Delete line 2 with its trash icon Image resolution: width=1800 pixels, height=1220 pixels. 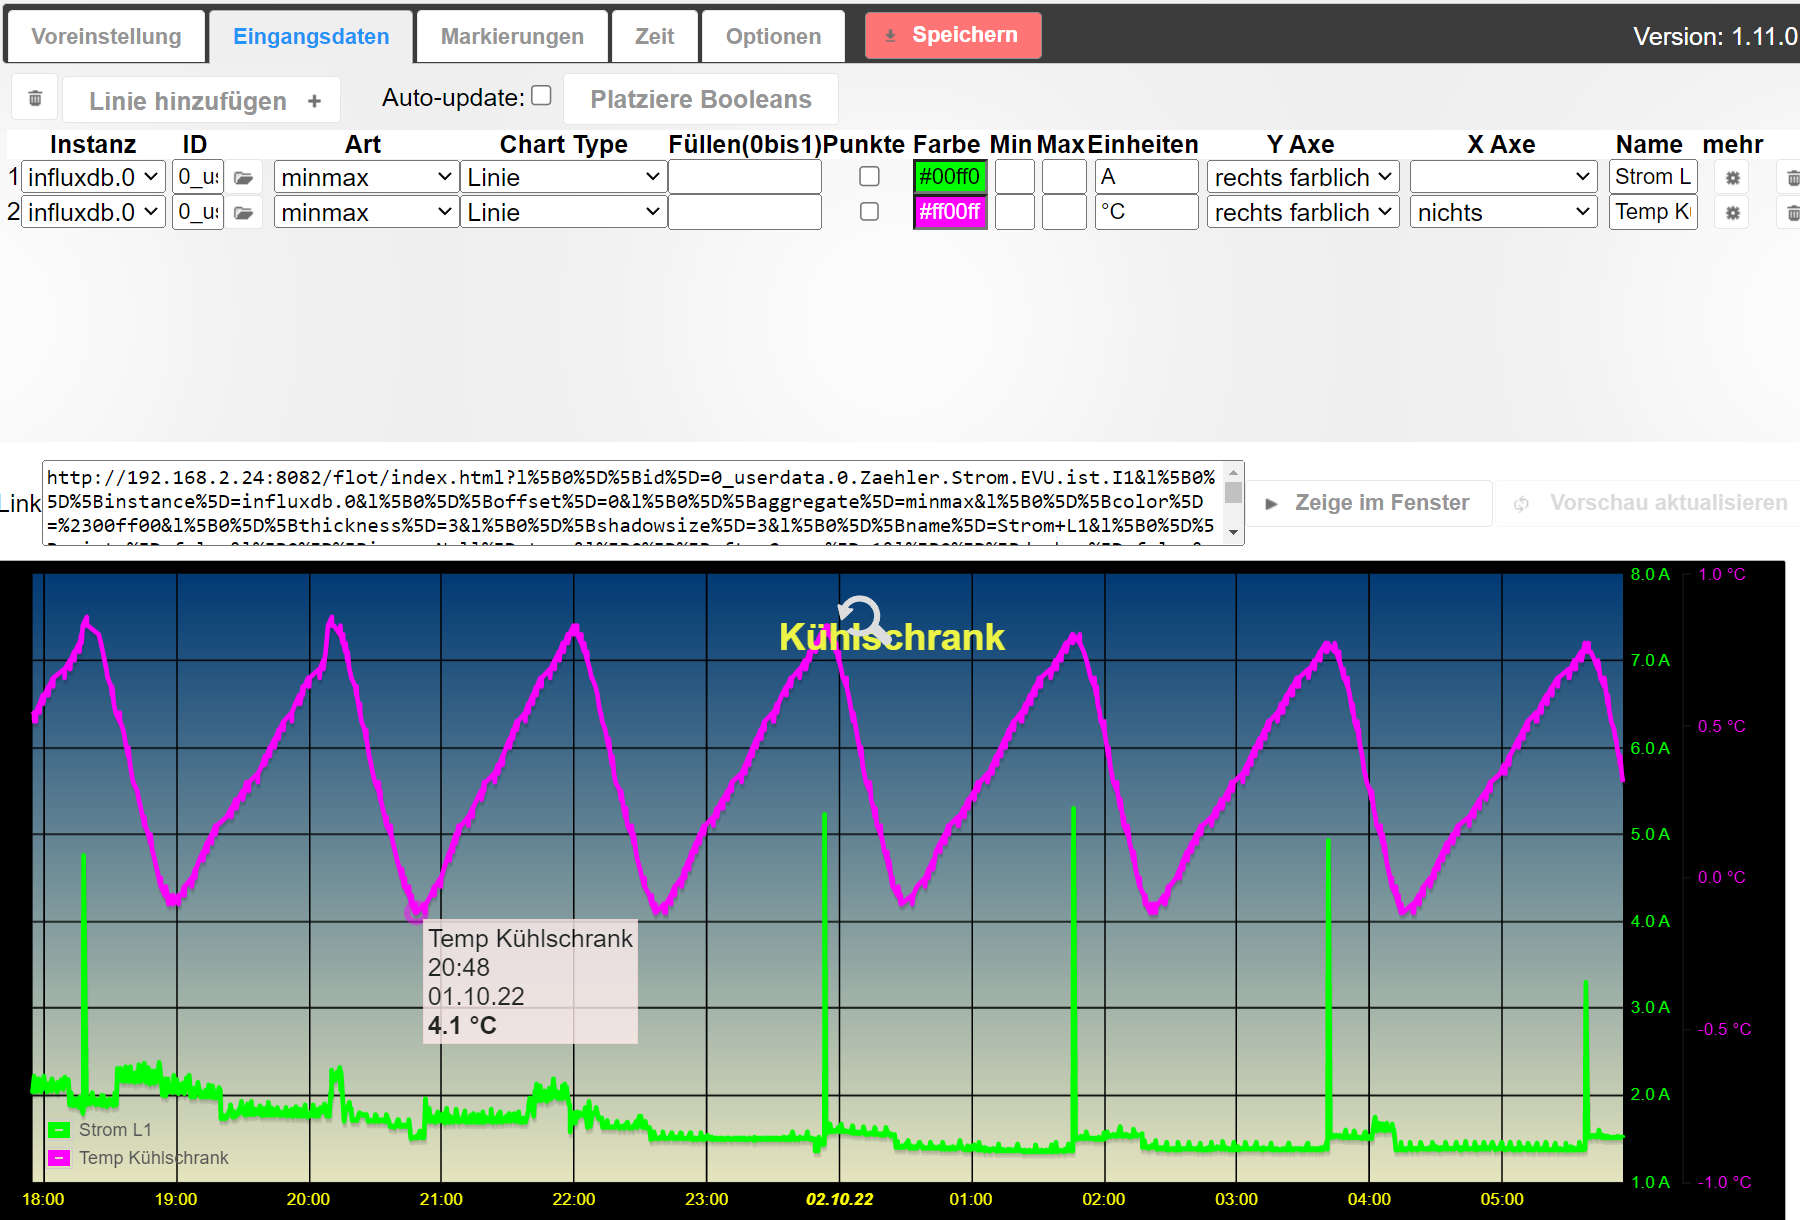[1791, 213]
